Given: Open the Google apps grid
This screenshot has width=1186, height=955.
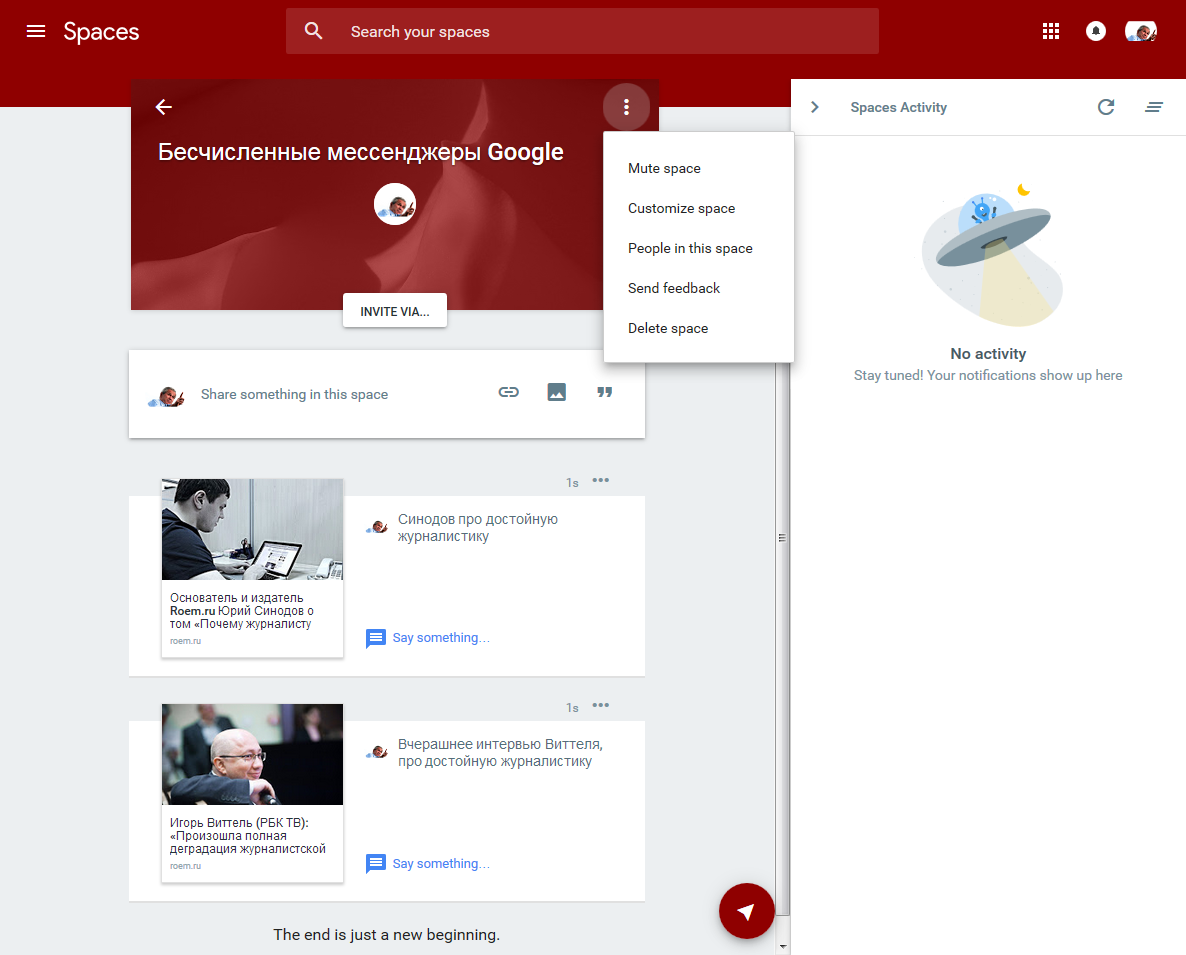Looking at the screenshot, I should click(x=1050, y=31).
